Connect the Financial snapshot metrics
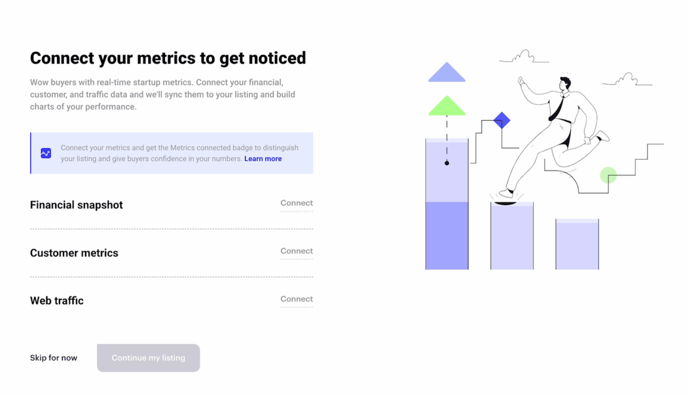 point(297,203)
